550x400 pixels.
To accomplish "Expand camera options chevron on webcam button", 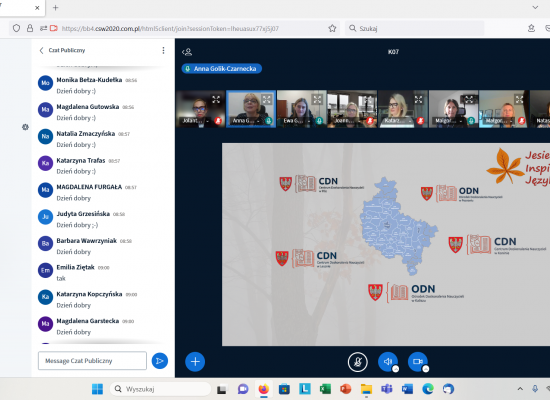I will (x=425, y=369).
